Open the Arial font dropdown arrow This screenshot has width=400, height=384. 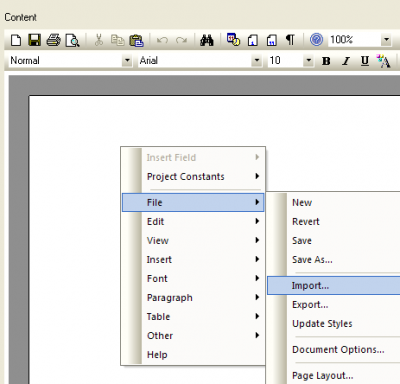257,61
